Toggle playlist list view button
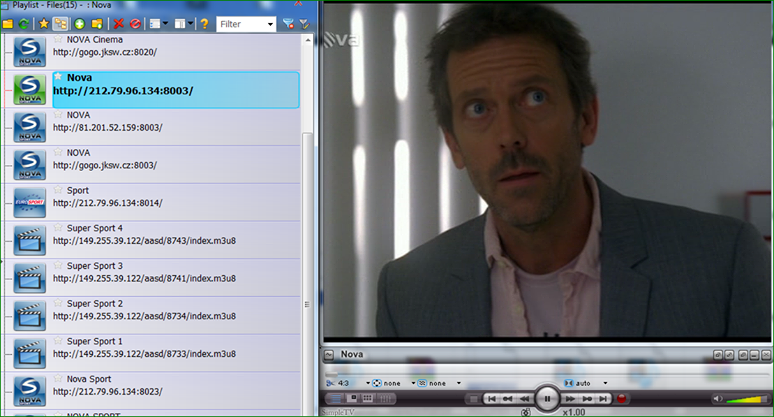 336,398
